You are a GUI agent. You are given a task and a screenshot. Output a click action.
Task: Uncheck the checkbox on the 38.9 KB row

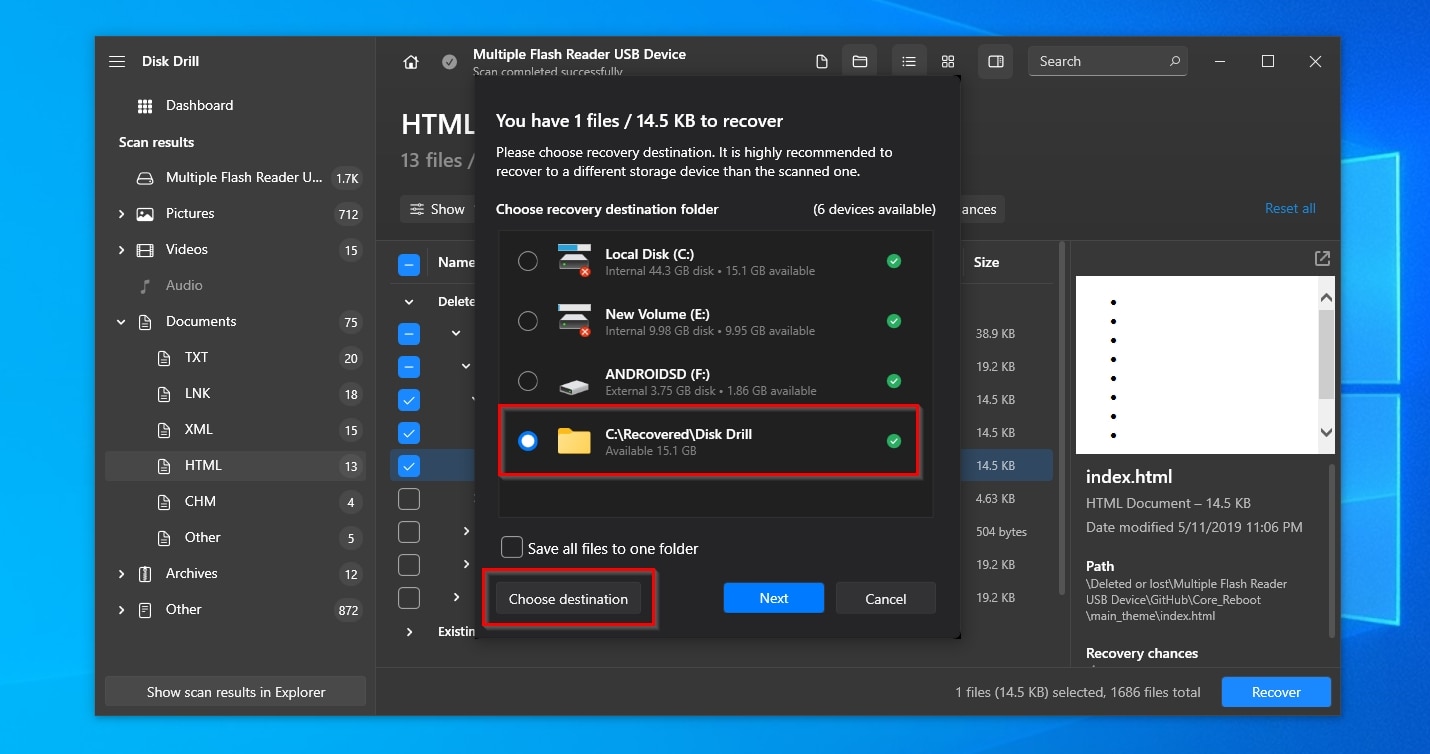click(409, 333)
